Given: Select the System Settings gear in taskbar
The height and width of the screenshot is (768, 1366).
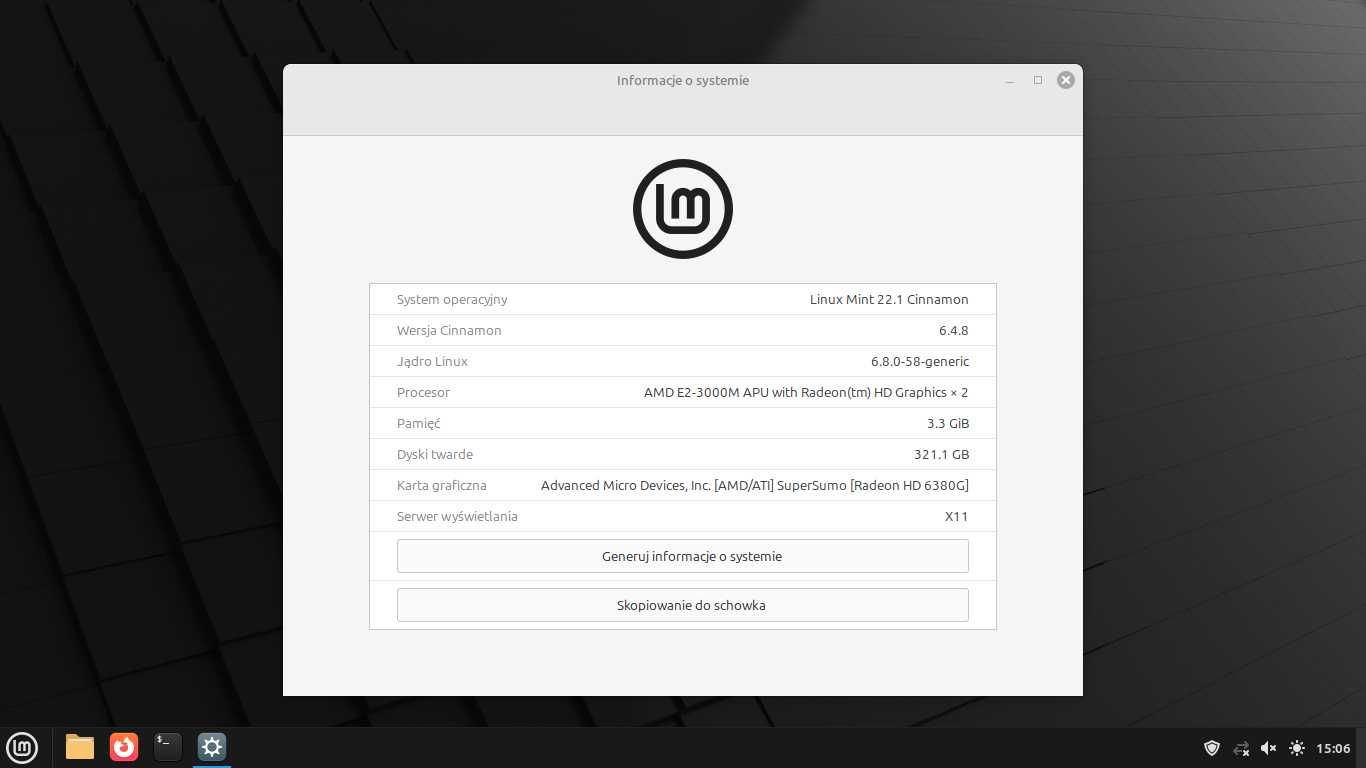Looking at the screenshot, I should pos(212,747).
